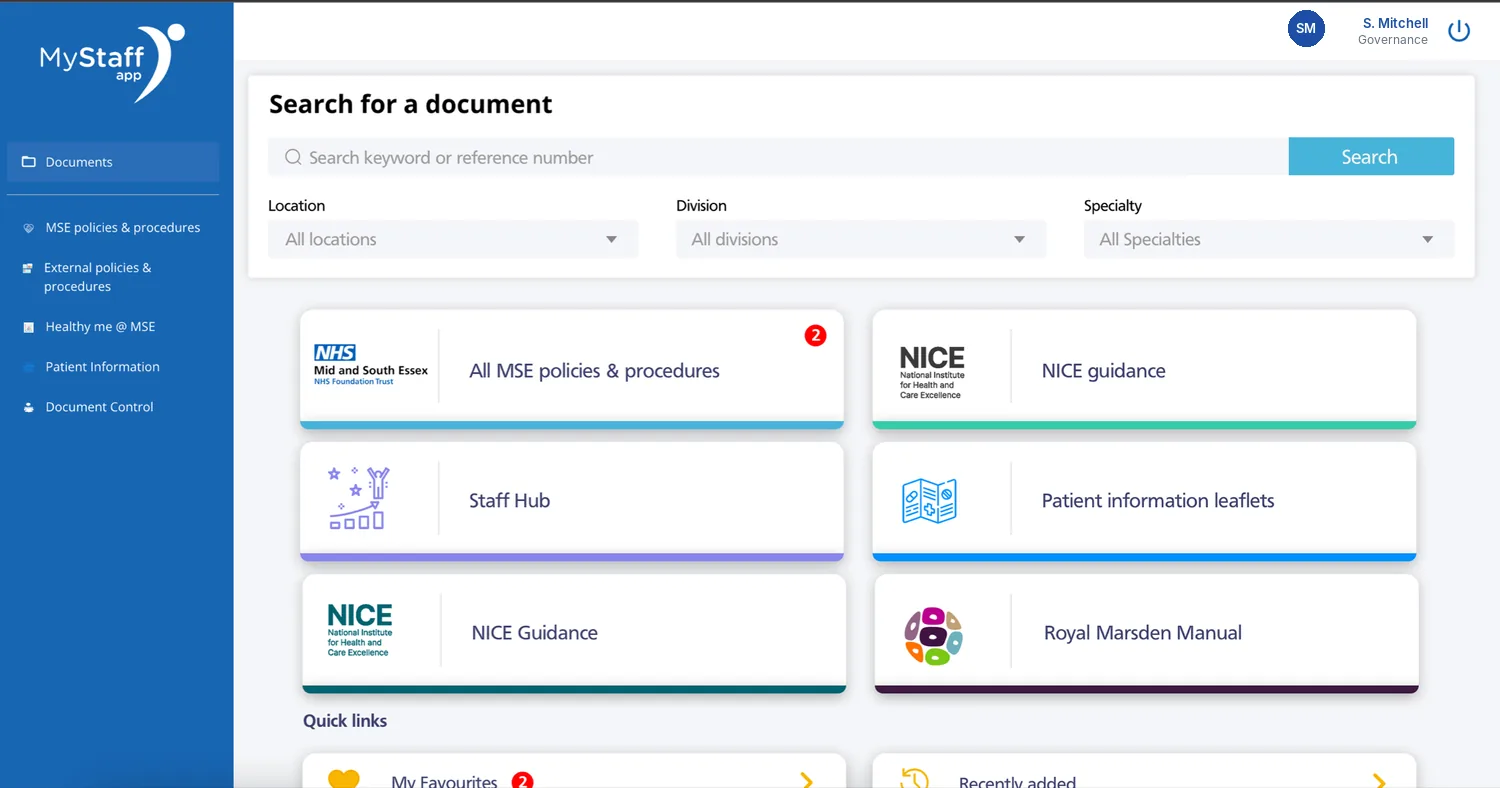
Task: Click the Staff Hub growth chart icon
Action: pos(358,497)
